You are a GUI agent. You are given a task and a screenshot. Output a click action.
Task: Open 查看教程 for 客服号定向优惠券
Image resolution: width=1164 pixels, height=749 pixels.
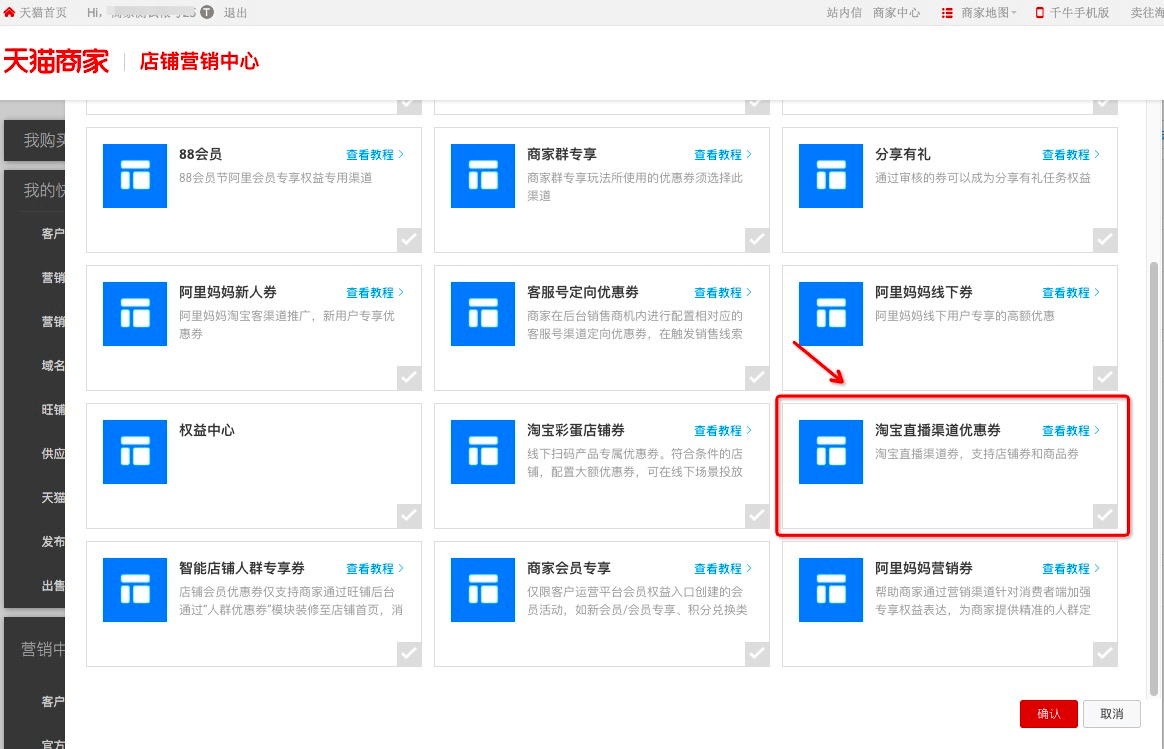(x=723, y=292)
